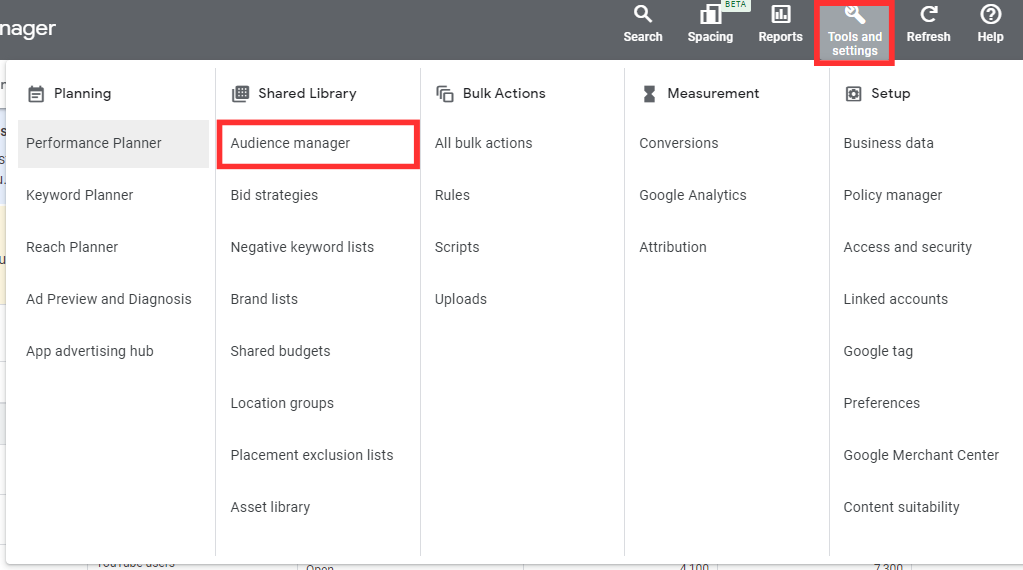
Task: Open Placement exclusion lists
Action: coord(312,455)
